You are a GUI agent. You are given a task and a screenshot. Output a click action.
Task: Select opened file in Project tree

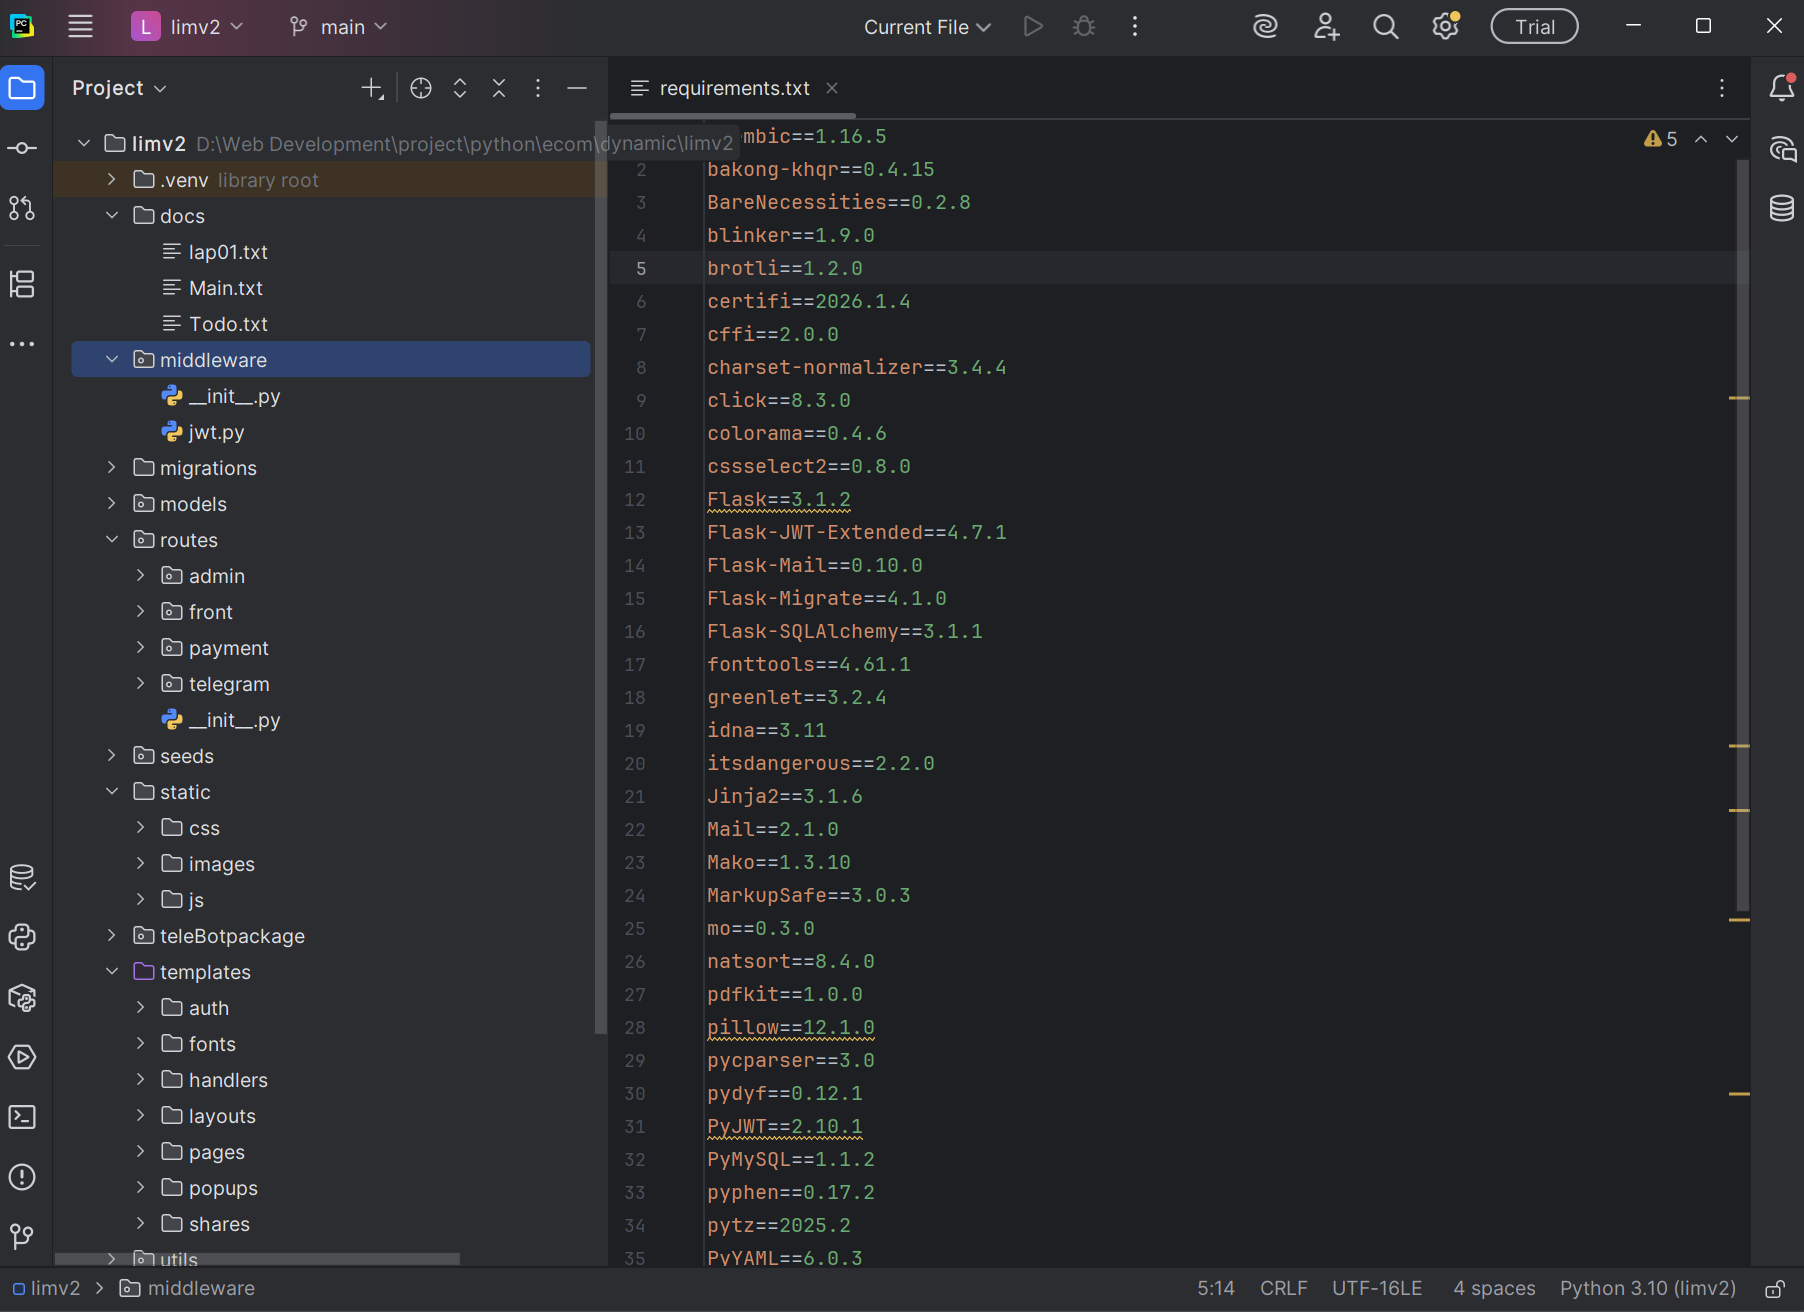[x=421, y=89]
